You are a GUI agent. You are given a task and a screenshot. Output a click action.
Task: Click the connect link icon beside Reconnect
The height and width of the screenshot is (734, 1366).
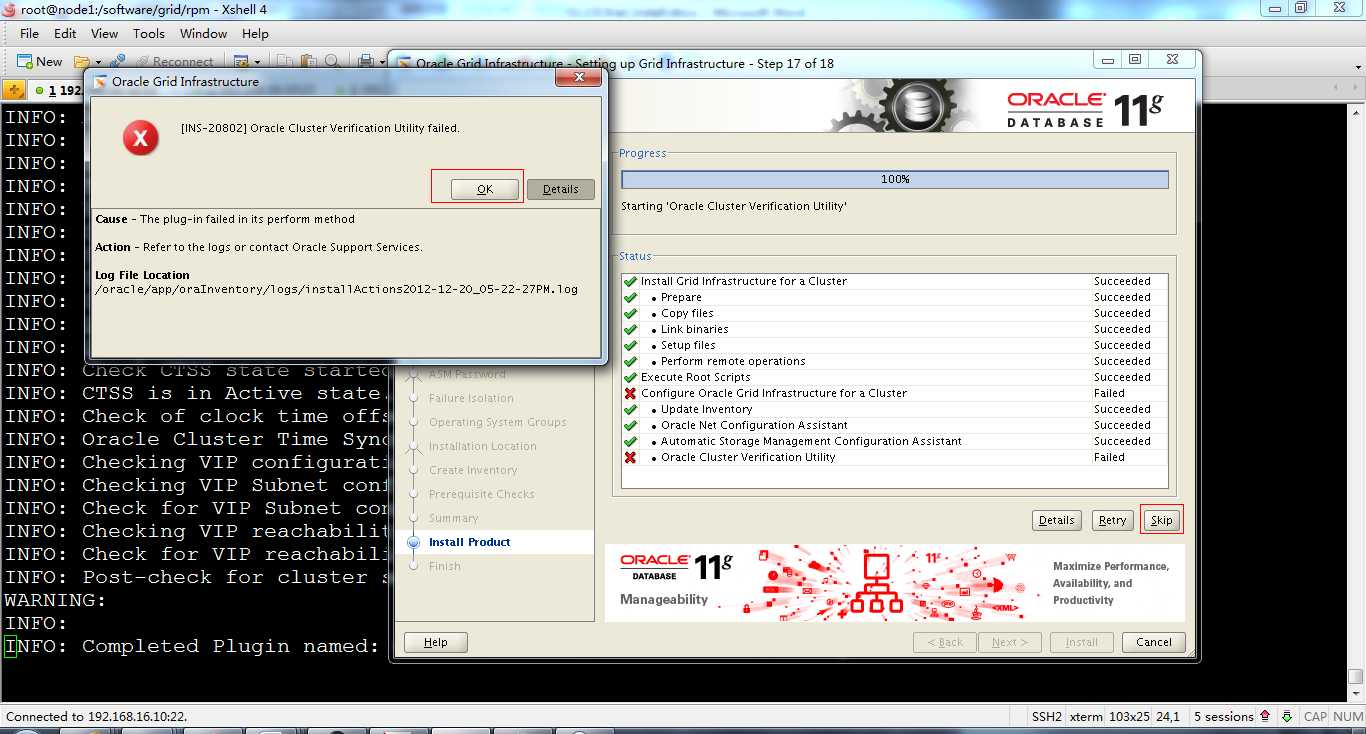(x=118, y=62)
